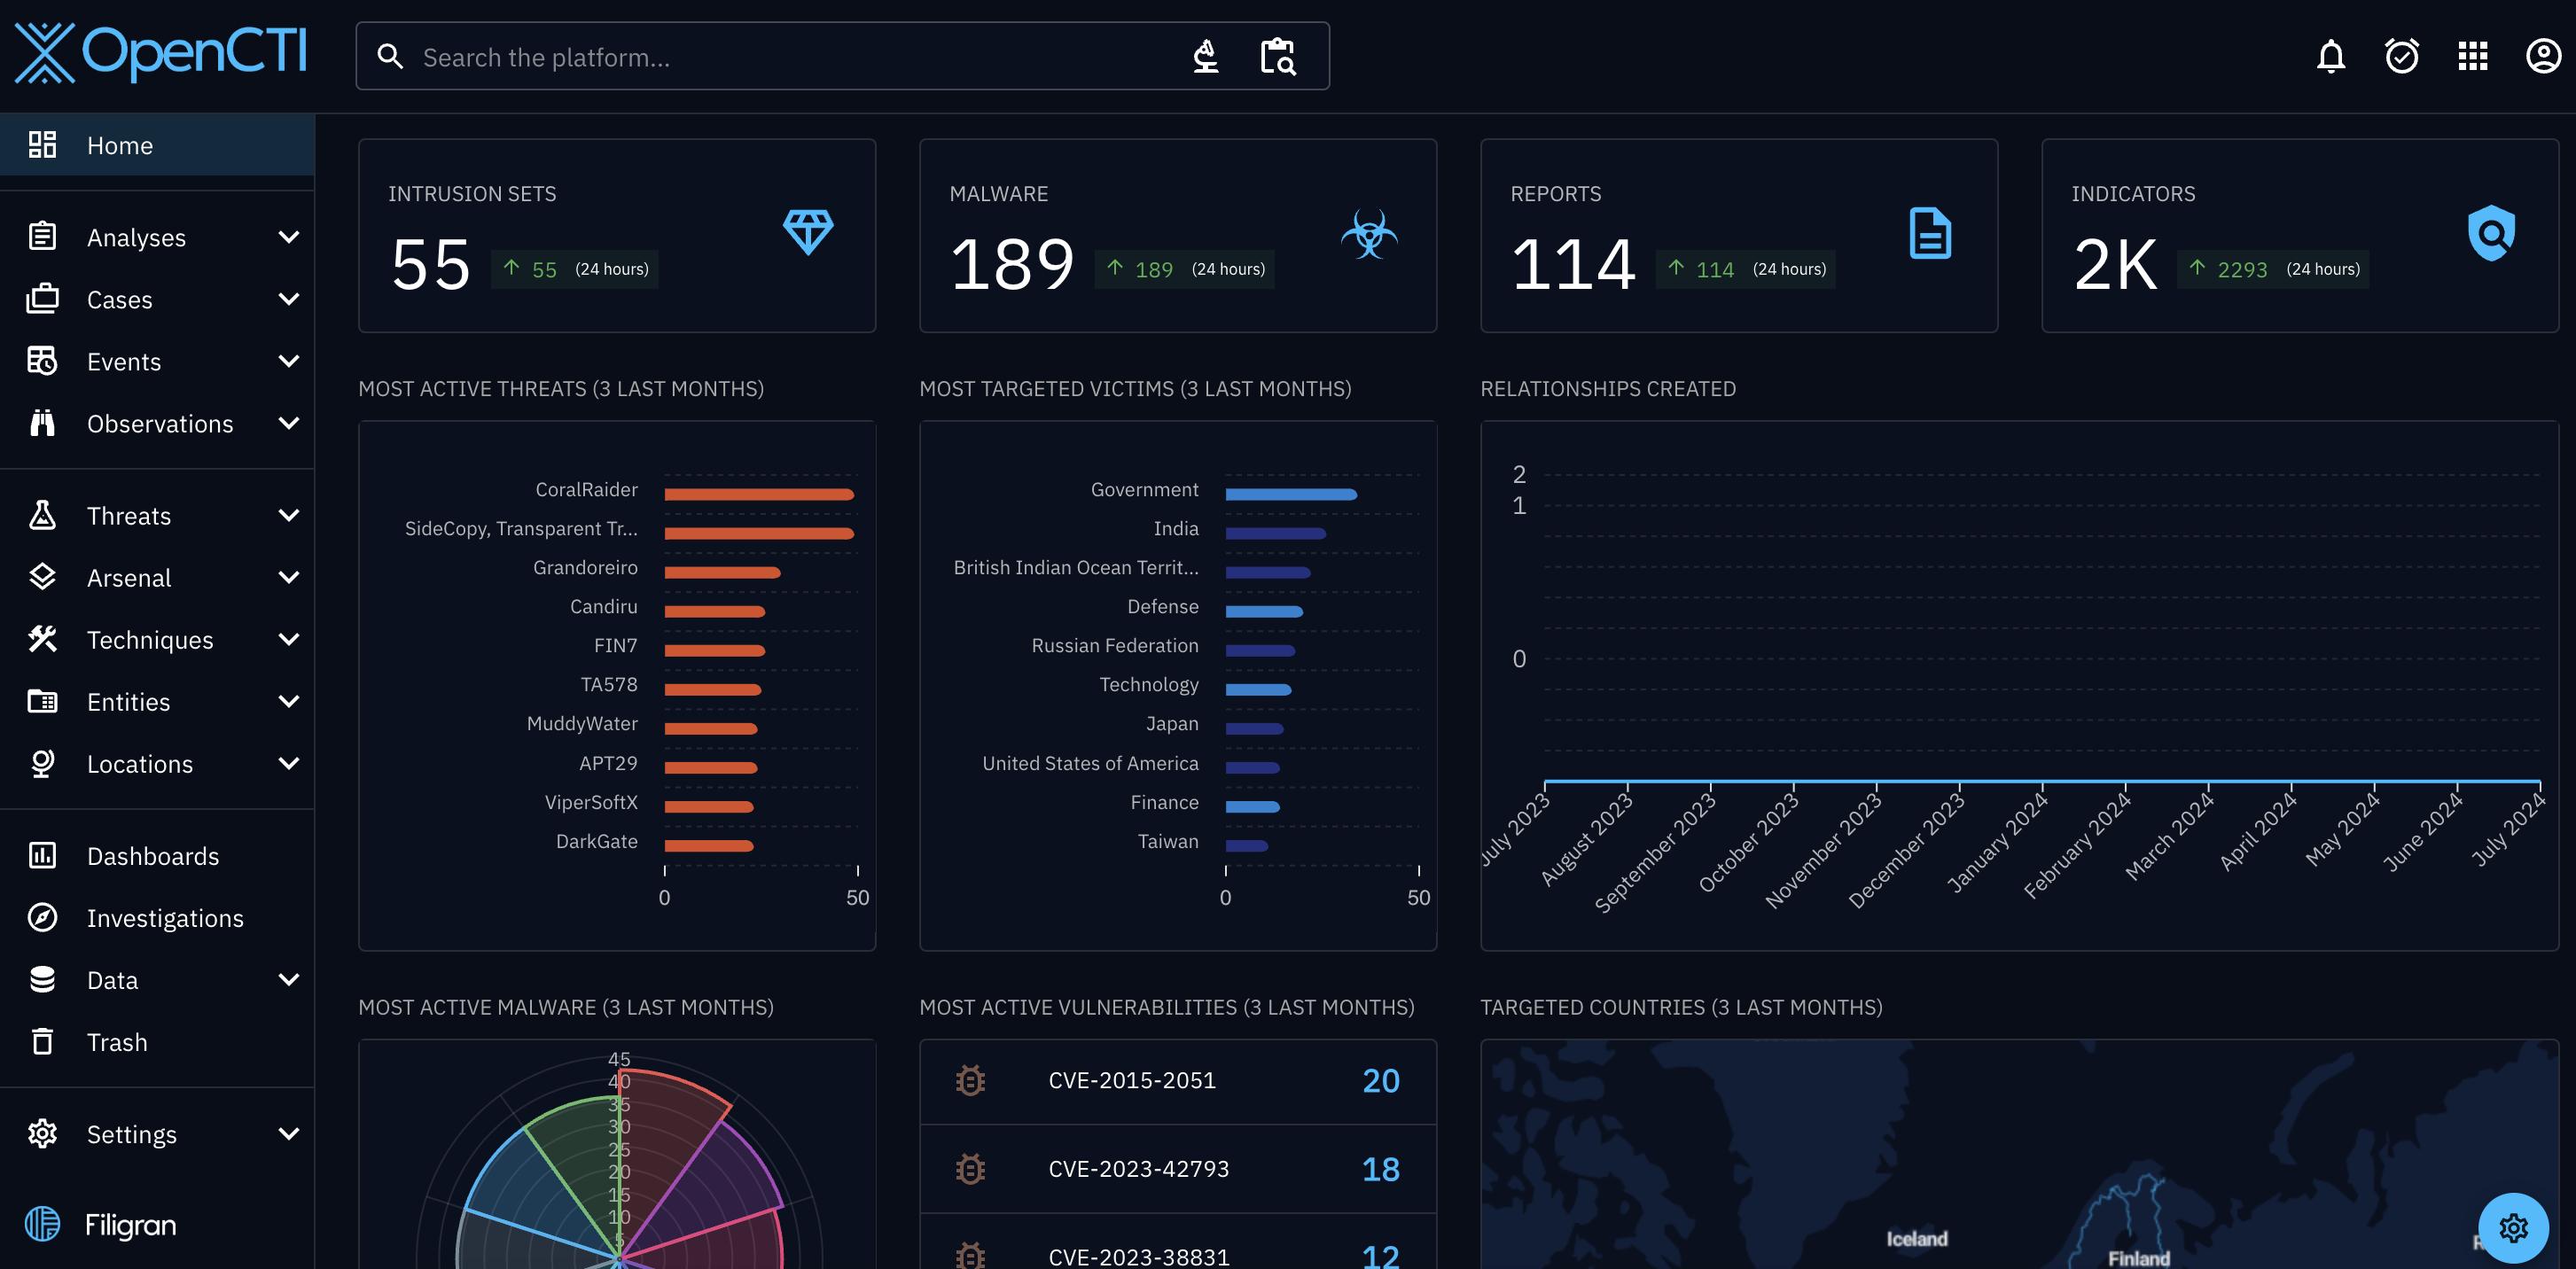Click the Malware count 189
This screenshot has width=2576, height=1269.
1012,265
